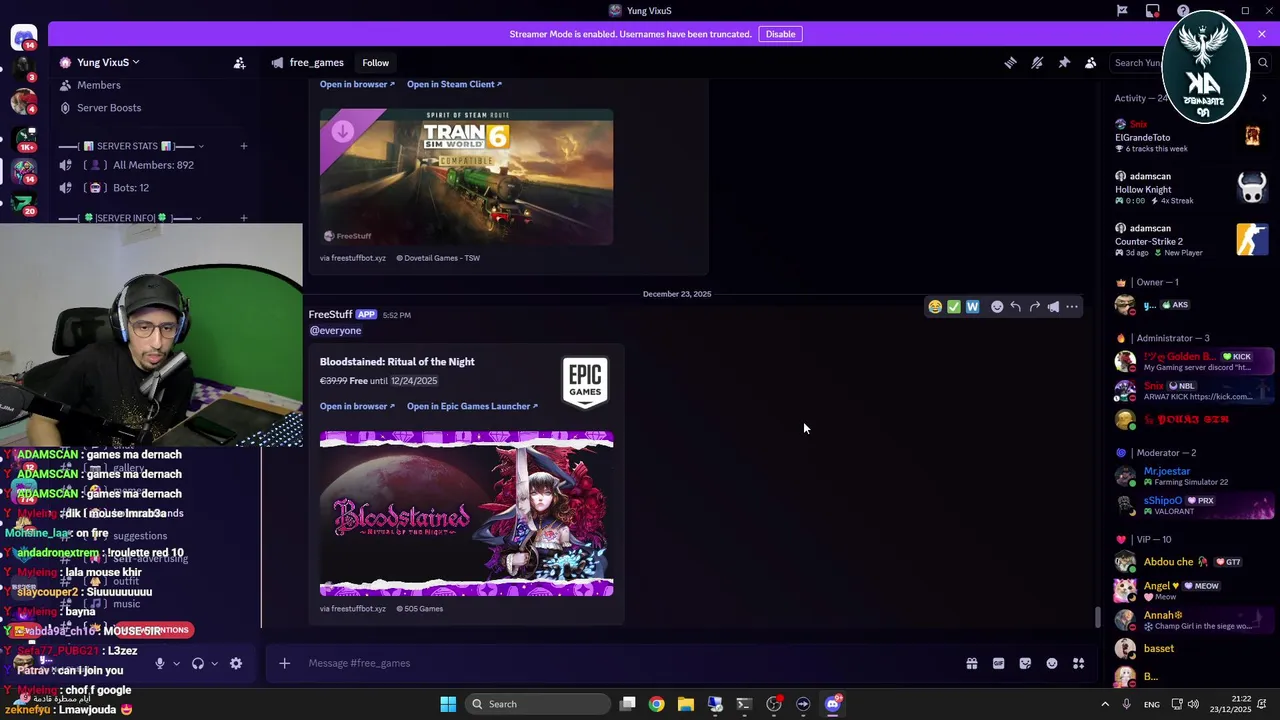Viewport: 1280px width, 720px height.
Task: Reply to the FreeStuff message
Action: pyautogui.click(x=1016, y=307)
